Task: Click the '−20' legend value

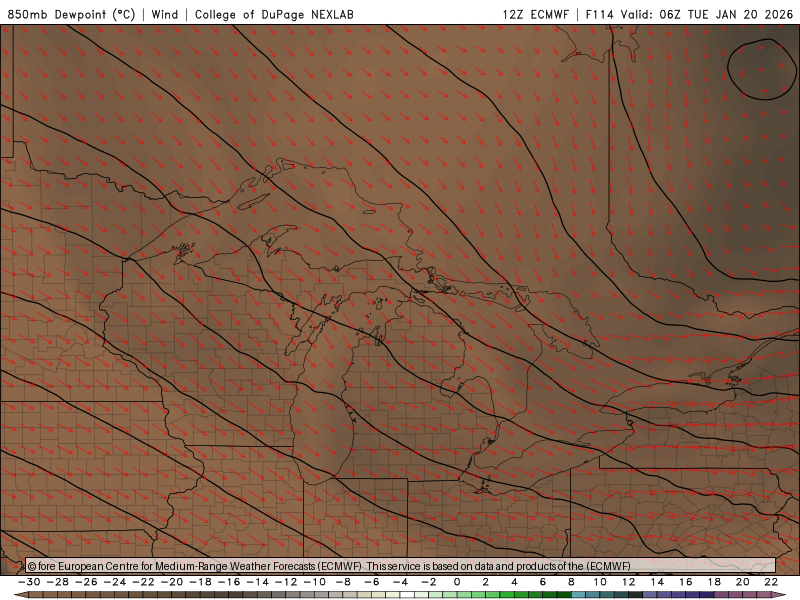Action: (x=171, y=582)
